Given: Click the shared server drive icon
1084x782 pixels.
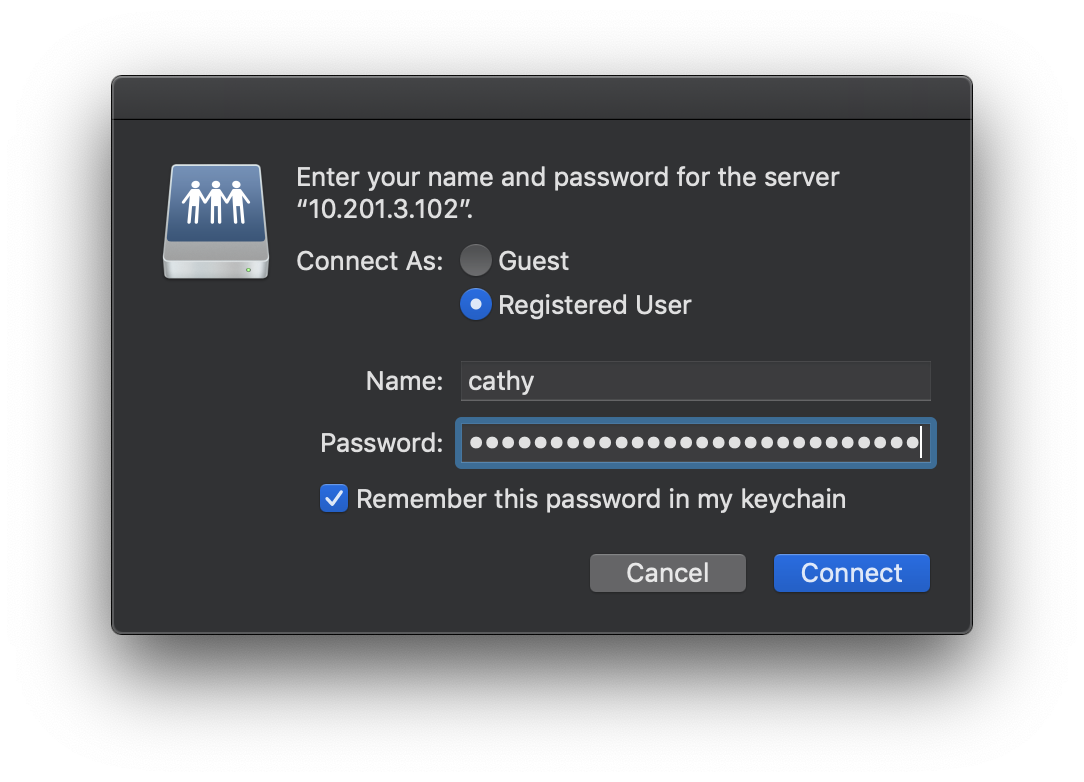Looking at the screenshot, I should pyautogui.click(x=216, y=222).
